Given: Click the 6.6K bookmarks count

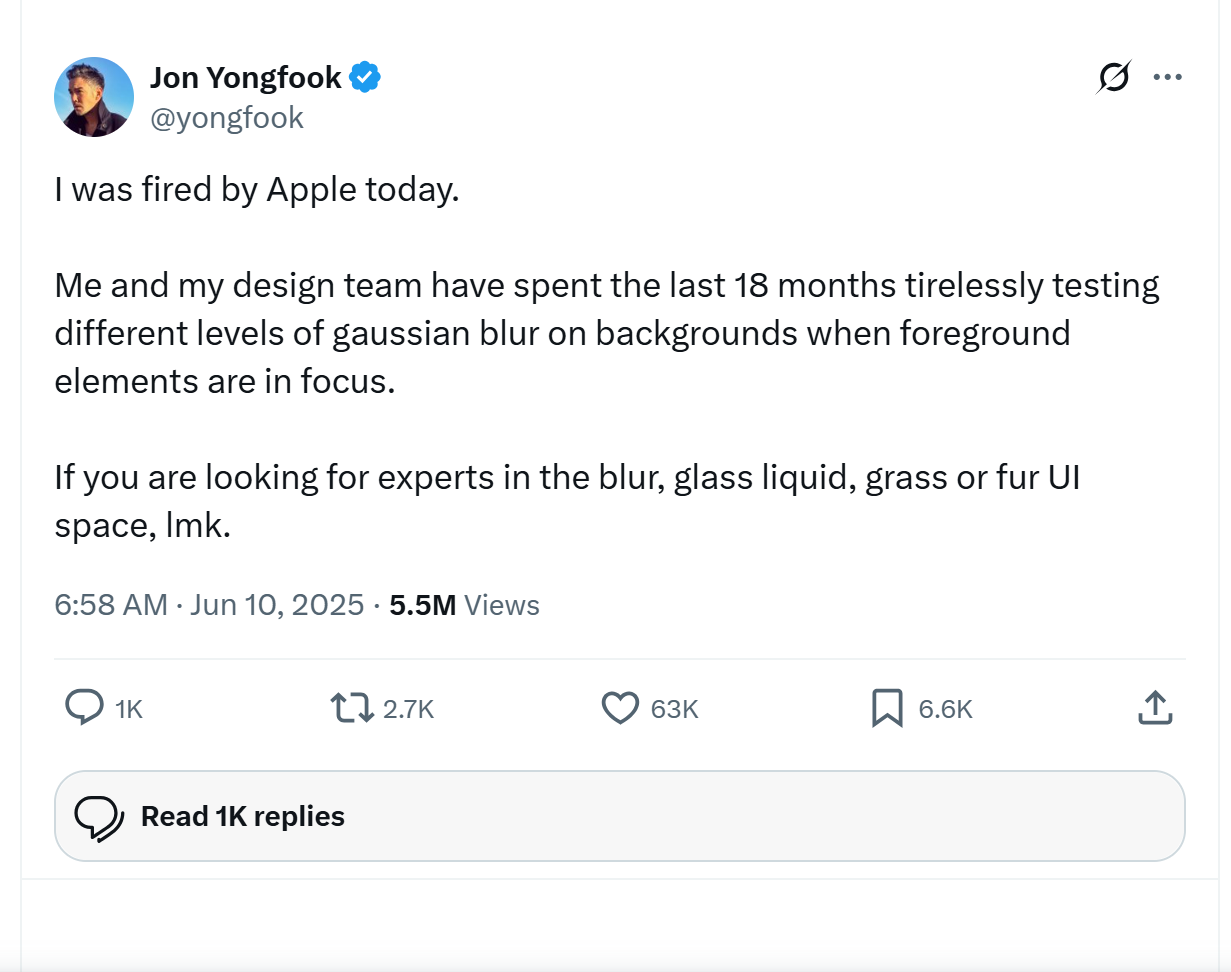Looking at the screenshot, I should click(x=945, y=709).
